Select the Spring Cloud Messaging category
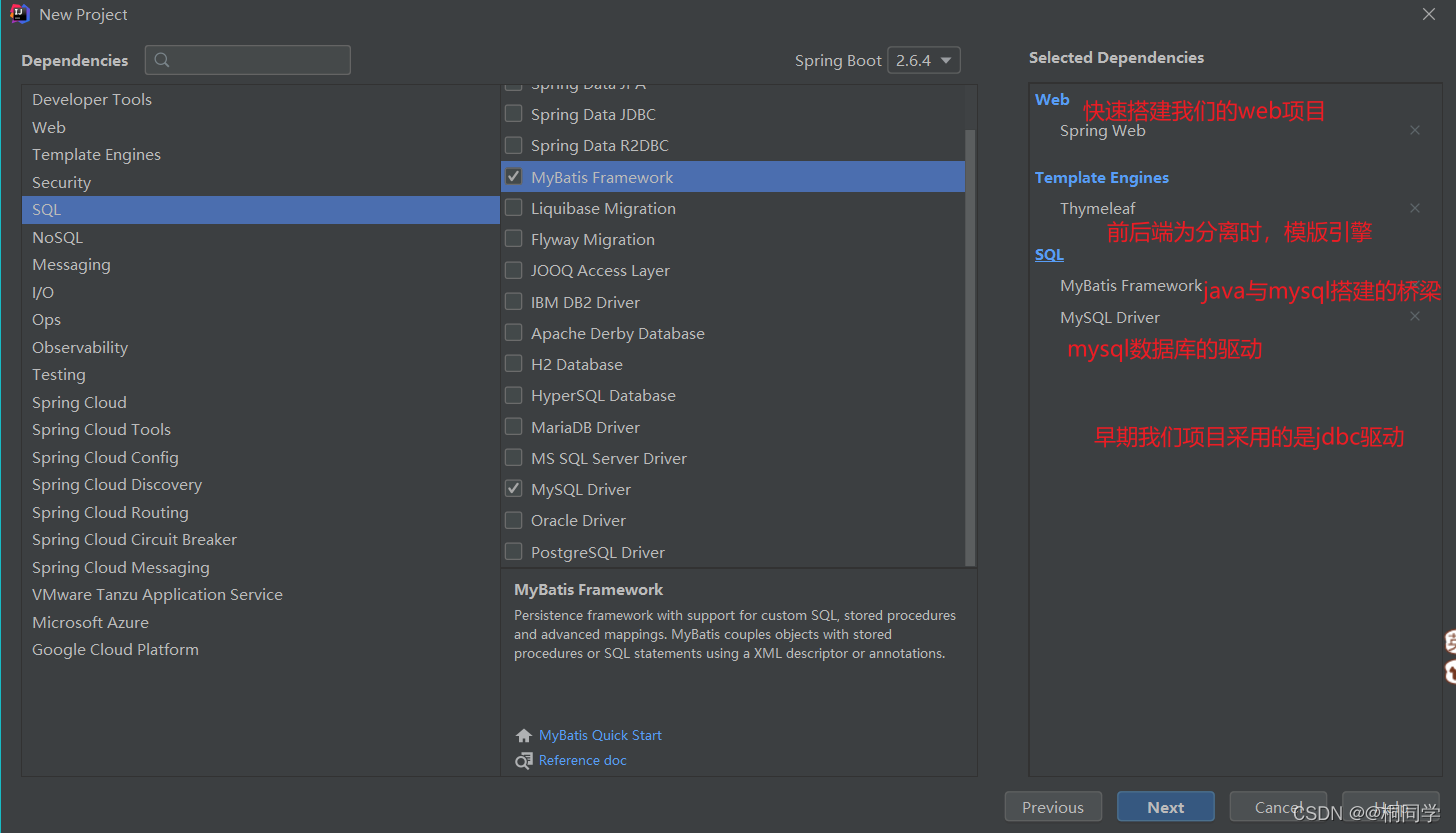Viewport: 1456px width, 833px height. coord(260,567)
